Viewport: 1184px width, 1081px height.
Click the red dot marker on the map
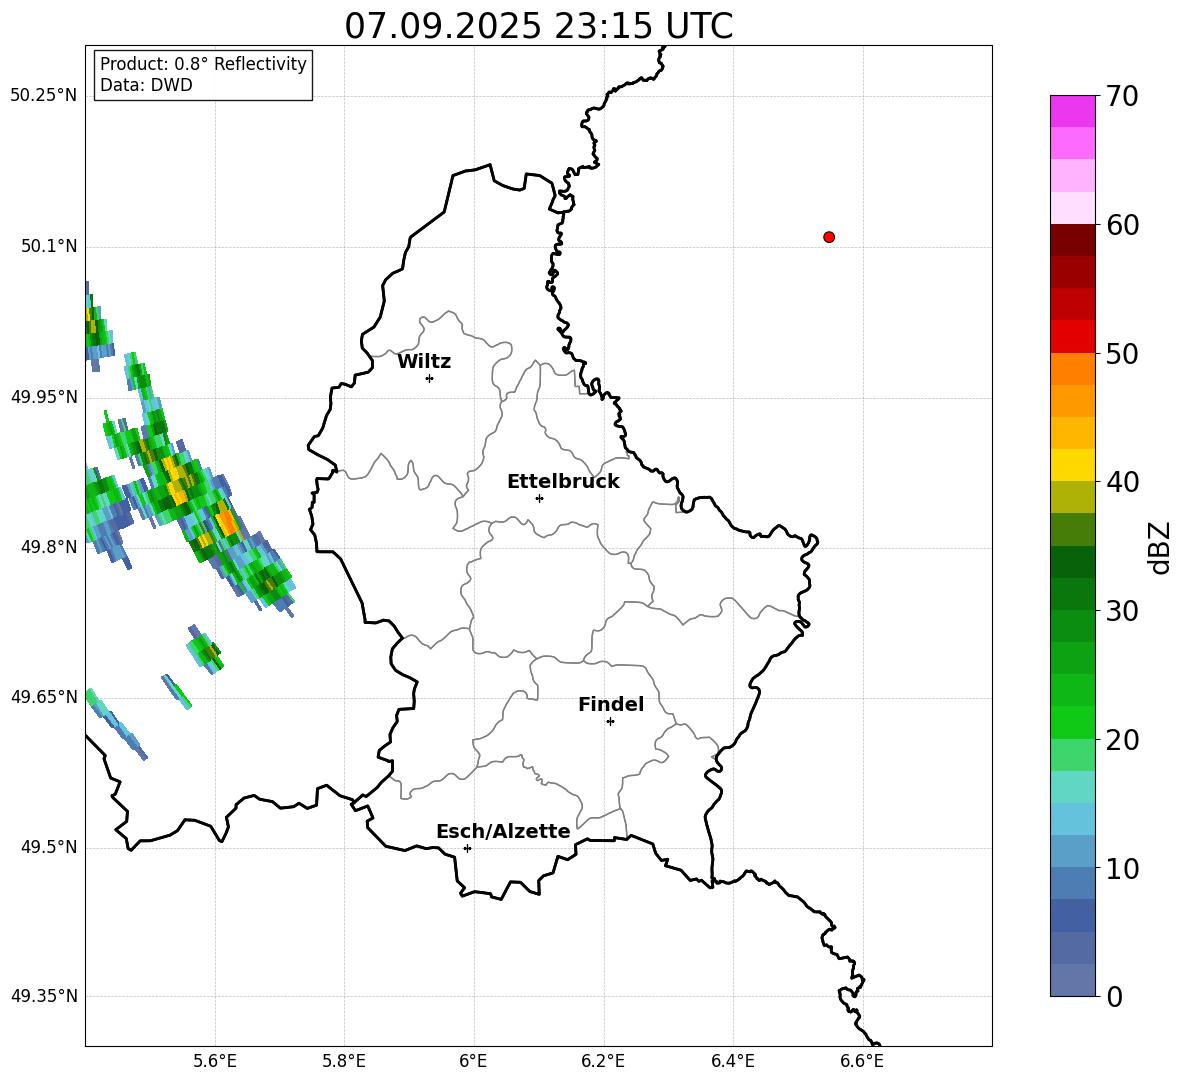click(x=829, y=237)
